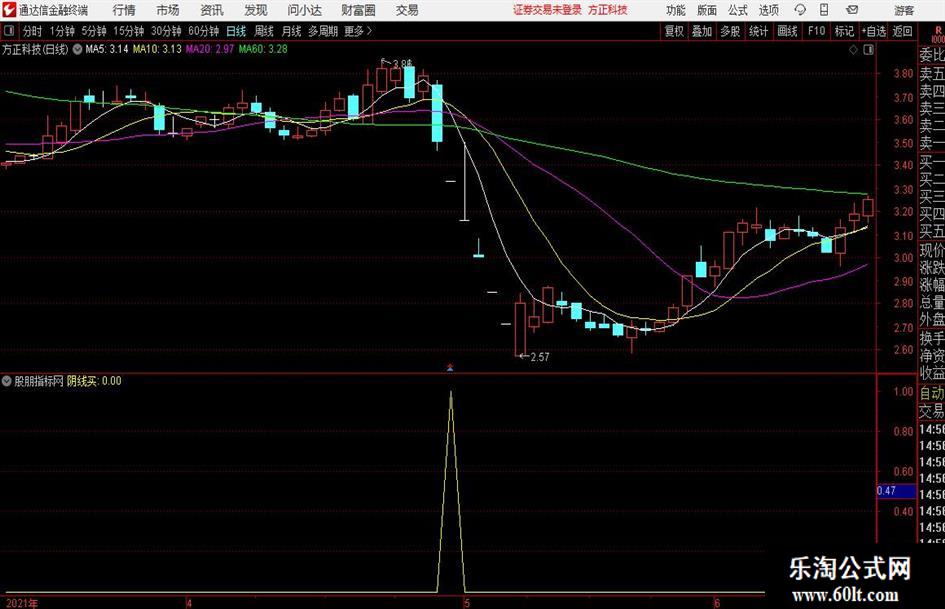The image size is (945, 609).
Task: Toggle the left sidebar panel icon
Action: tap(9, 31)
